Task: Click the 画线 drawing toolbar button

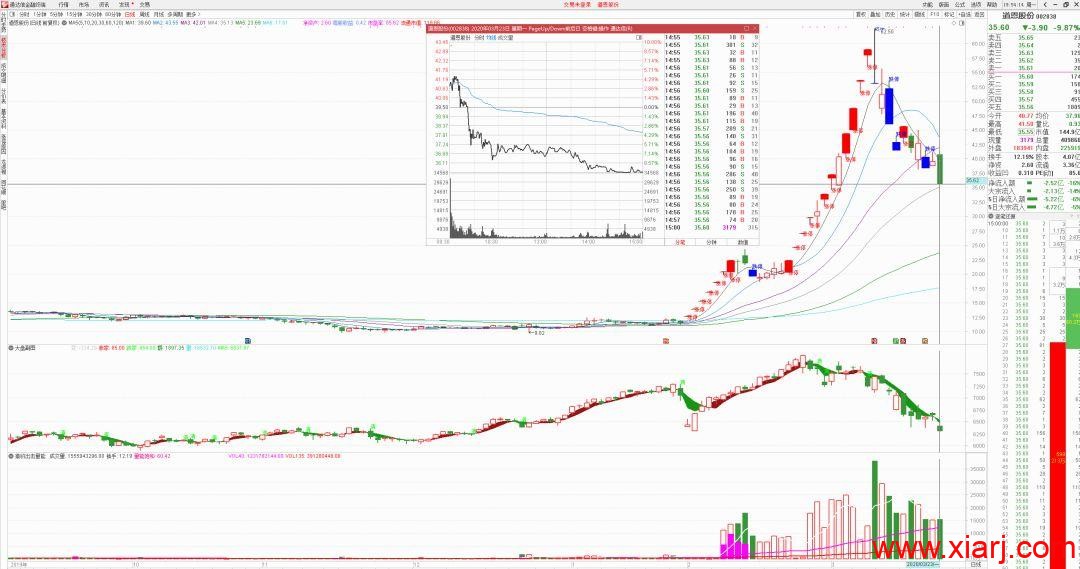Action: coord(920,14)
